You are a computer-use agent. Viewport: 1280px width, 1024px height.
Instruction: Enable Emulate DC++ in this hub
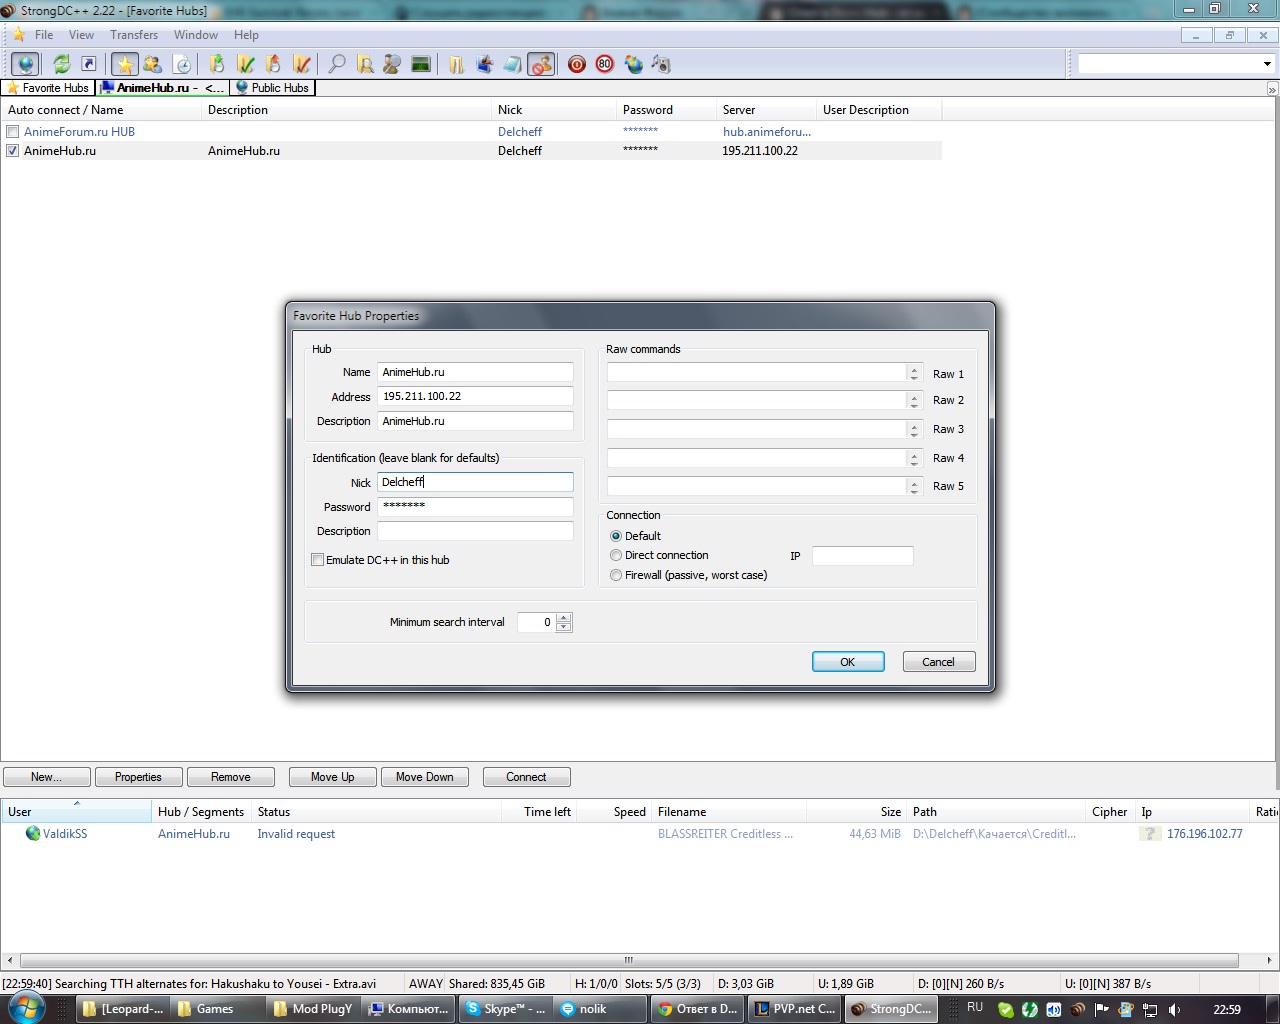click(318, 560)
